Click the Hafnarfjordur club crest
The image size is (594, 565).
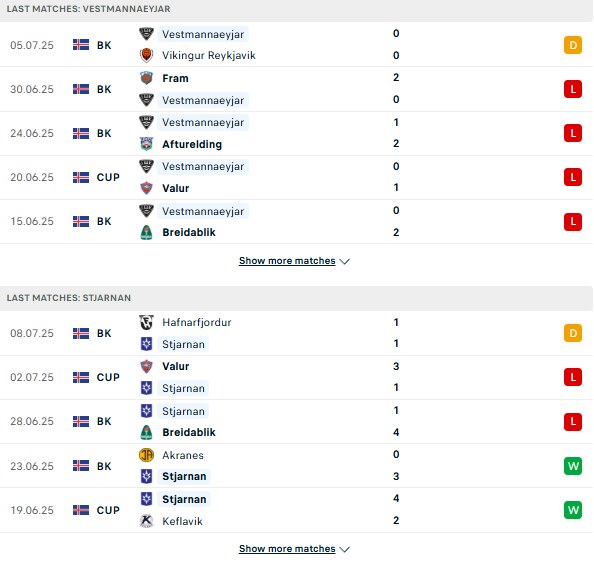coord(146,322)
